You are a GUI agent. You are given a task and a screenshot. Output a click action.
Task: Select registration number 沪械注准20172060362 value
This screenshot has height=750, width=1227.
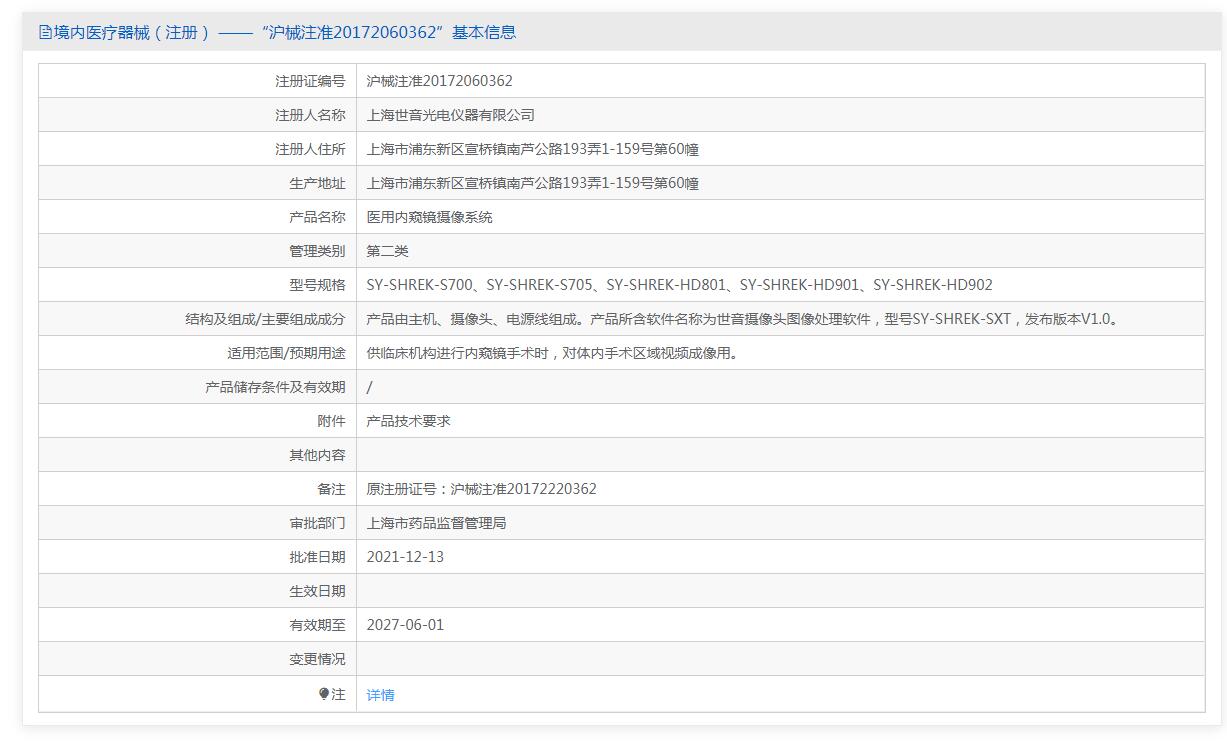pyautogui.click(x=440, y=81)
